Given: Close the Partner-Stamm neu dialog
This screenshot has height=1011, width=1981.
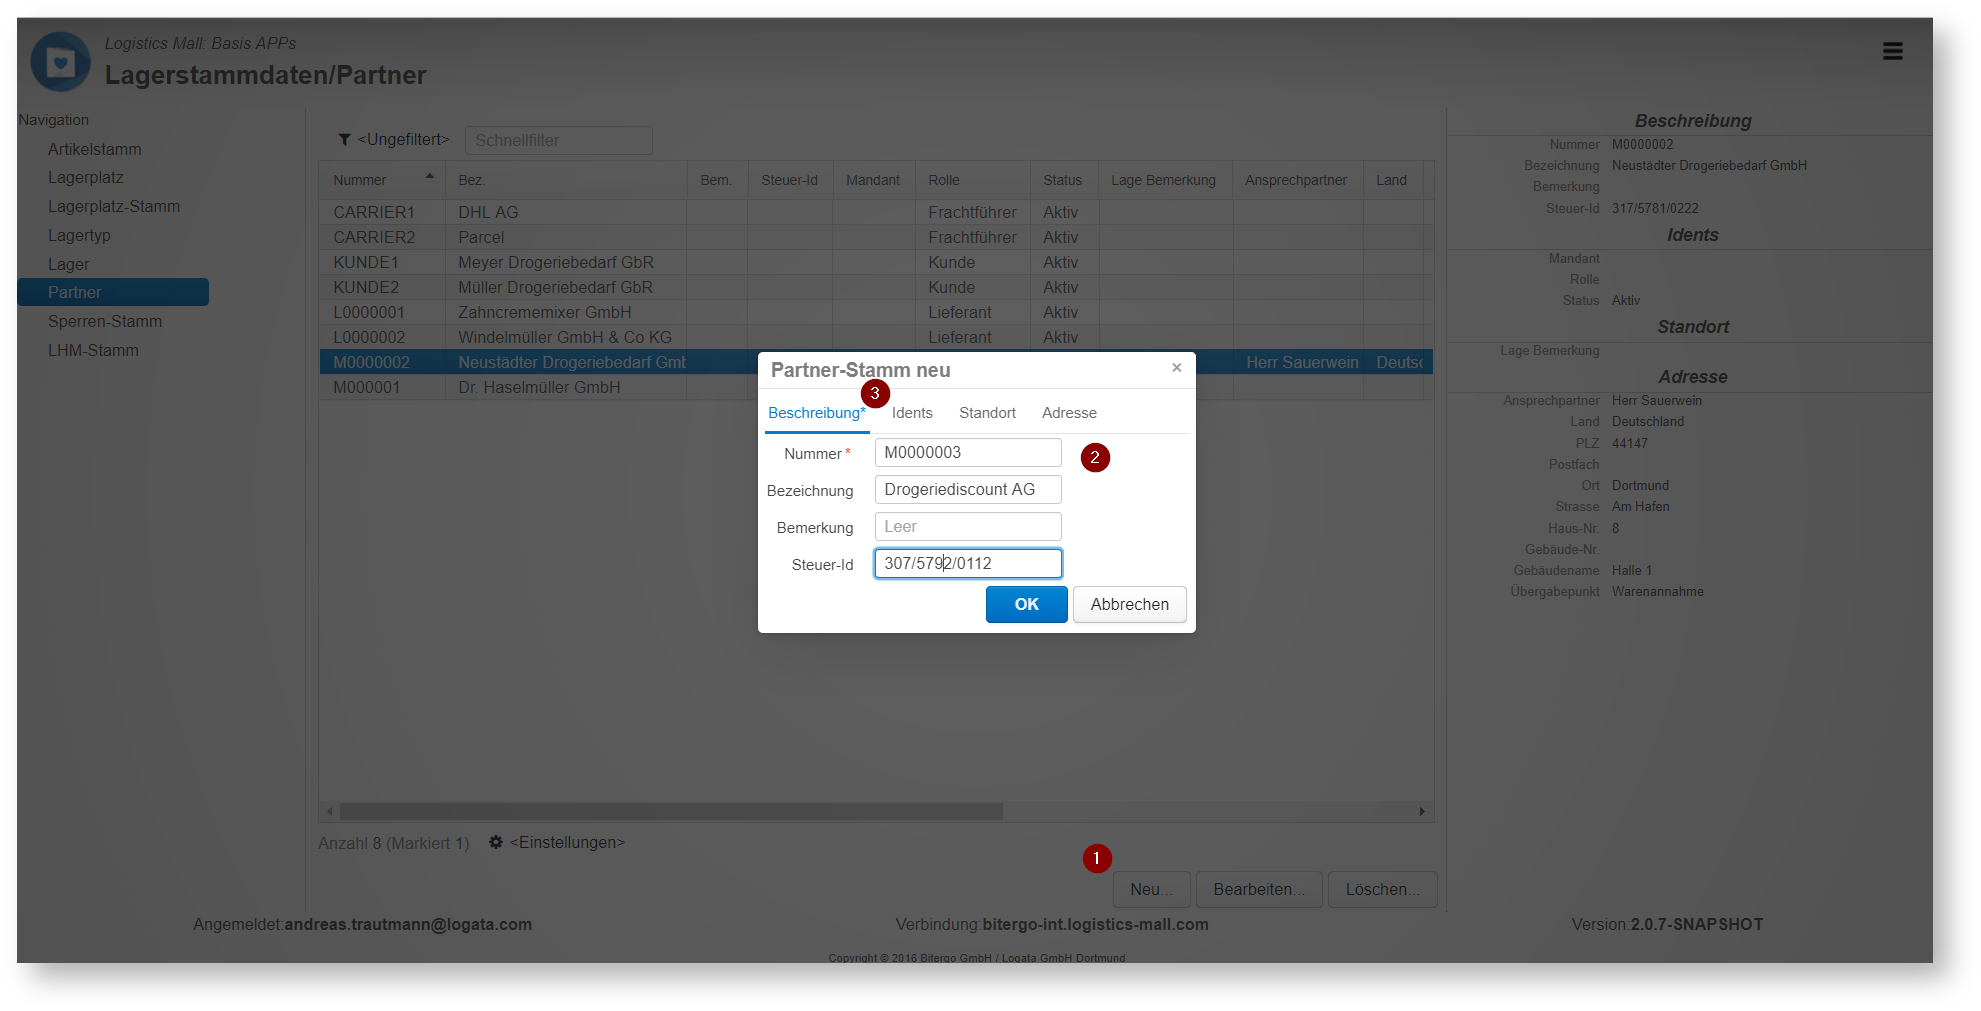Looking at the screenshot, I should (1177, 368).
